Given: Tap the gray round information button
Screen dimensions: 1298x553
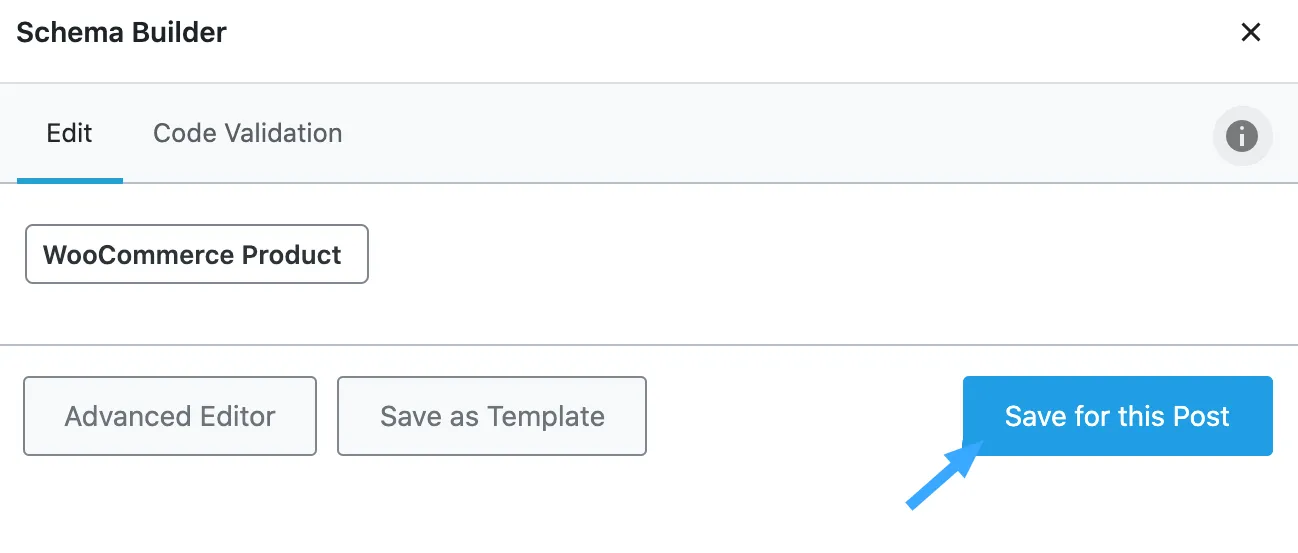Looking at the screenshot, I should point(1242,135).
